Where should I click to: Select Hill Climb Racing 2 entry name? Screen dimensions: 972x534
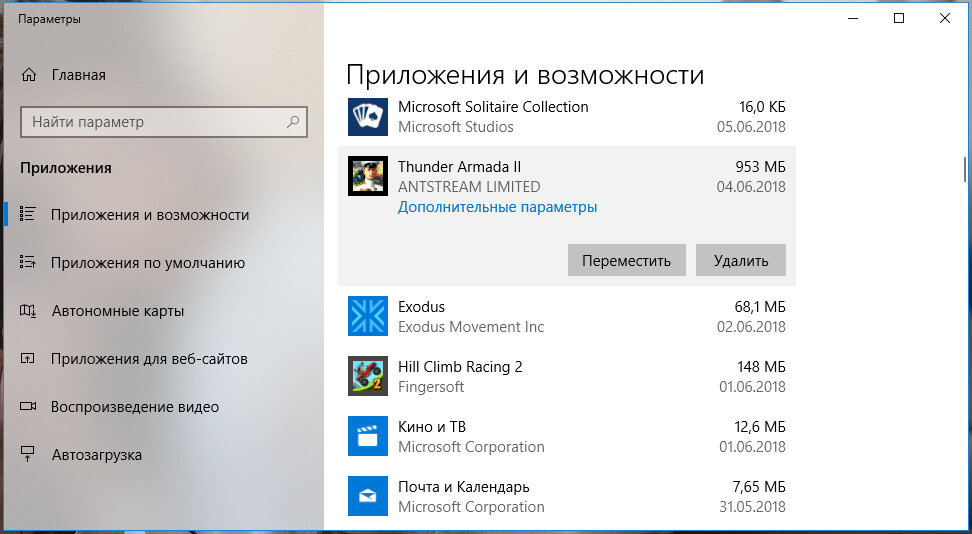[460, 367]
